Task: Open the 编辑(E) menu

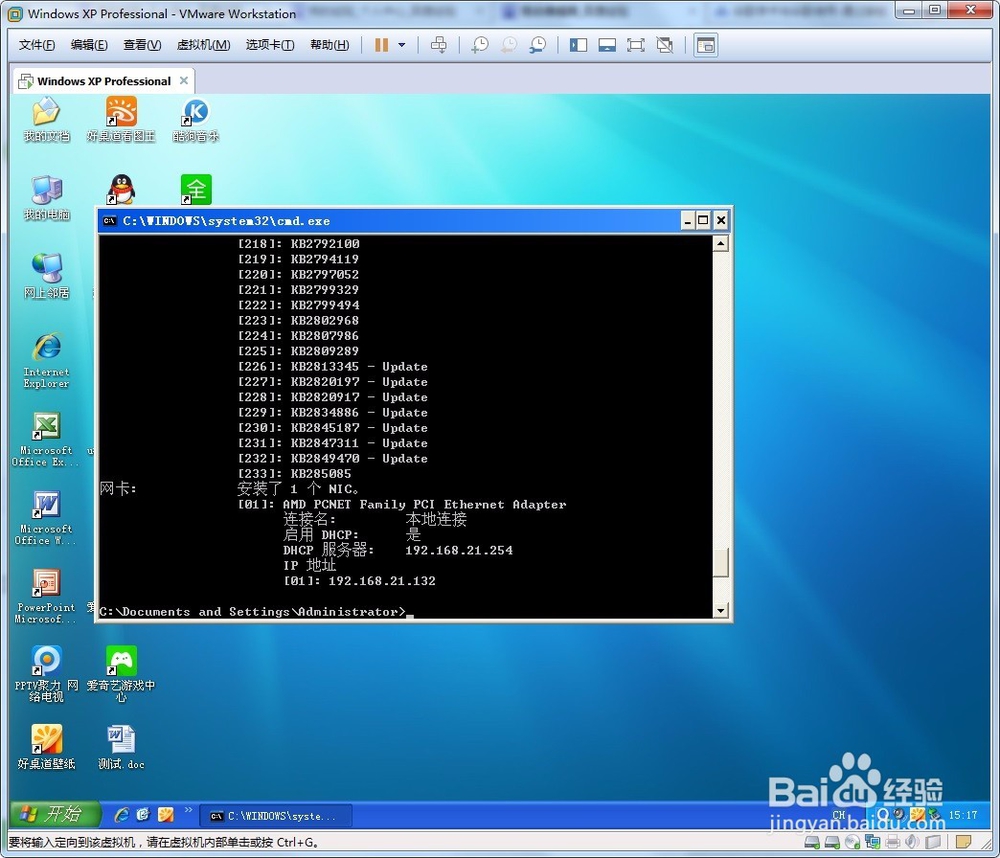Action: [89, 45]
